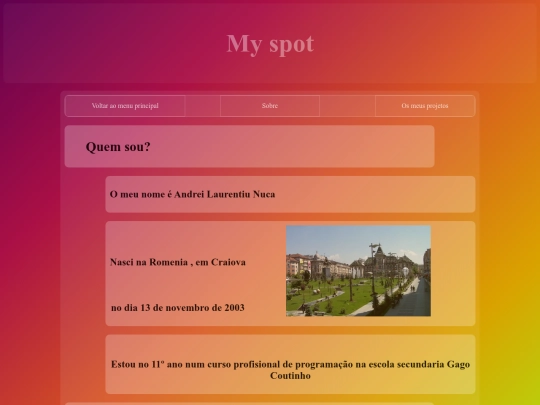The width and height of the screenshot is (540, 405).
Task: Click the text 'no dia 13 de novembro de 2003'
Action: tap(178, 308)
